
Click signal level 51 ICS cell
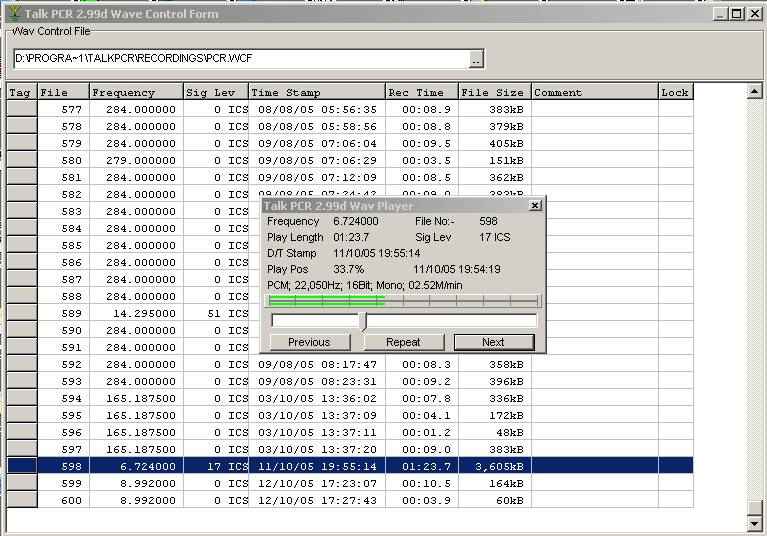[216, 313]
